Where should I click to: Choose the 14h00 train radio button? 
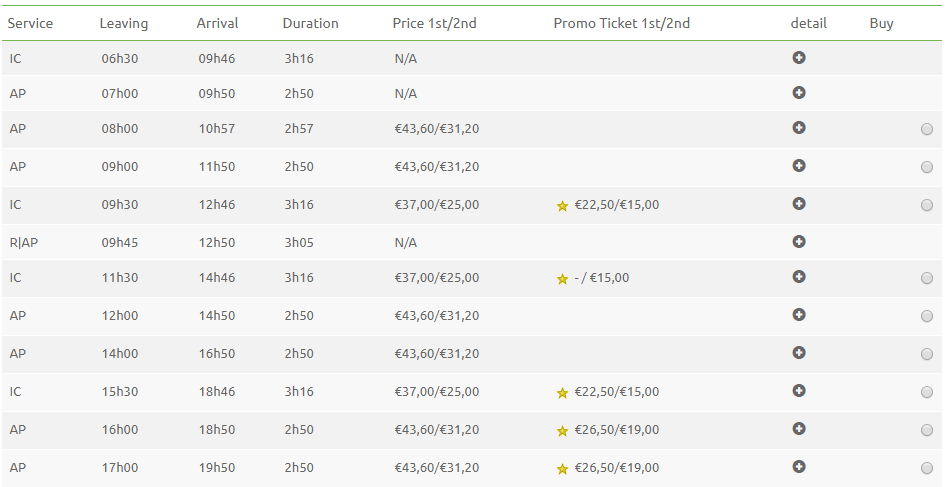(x=927, y=354)
